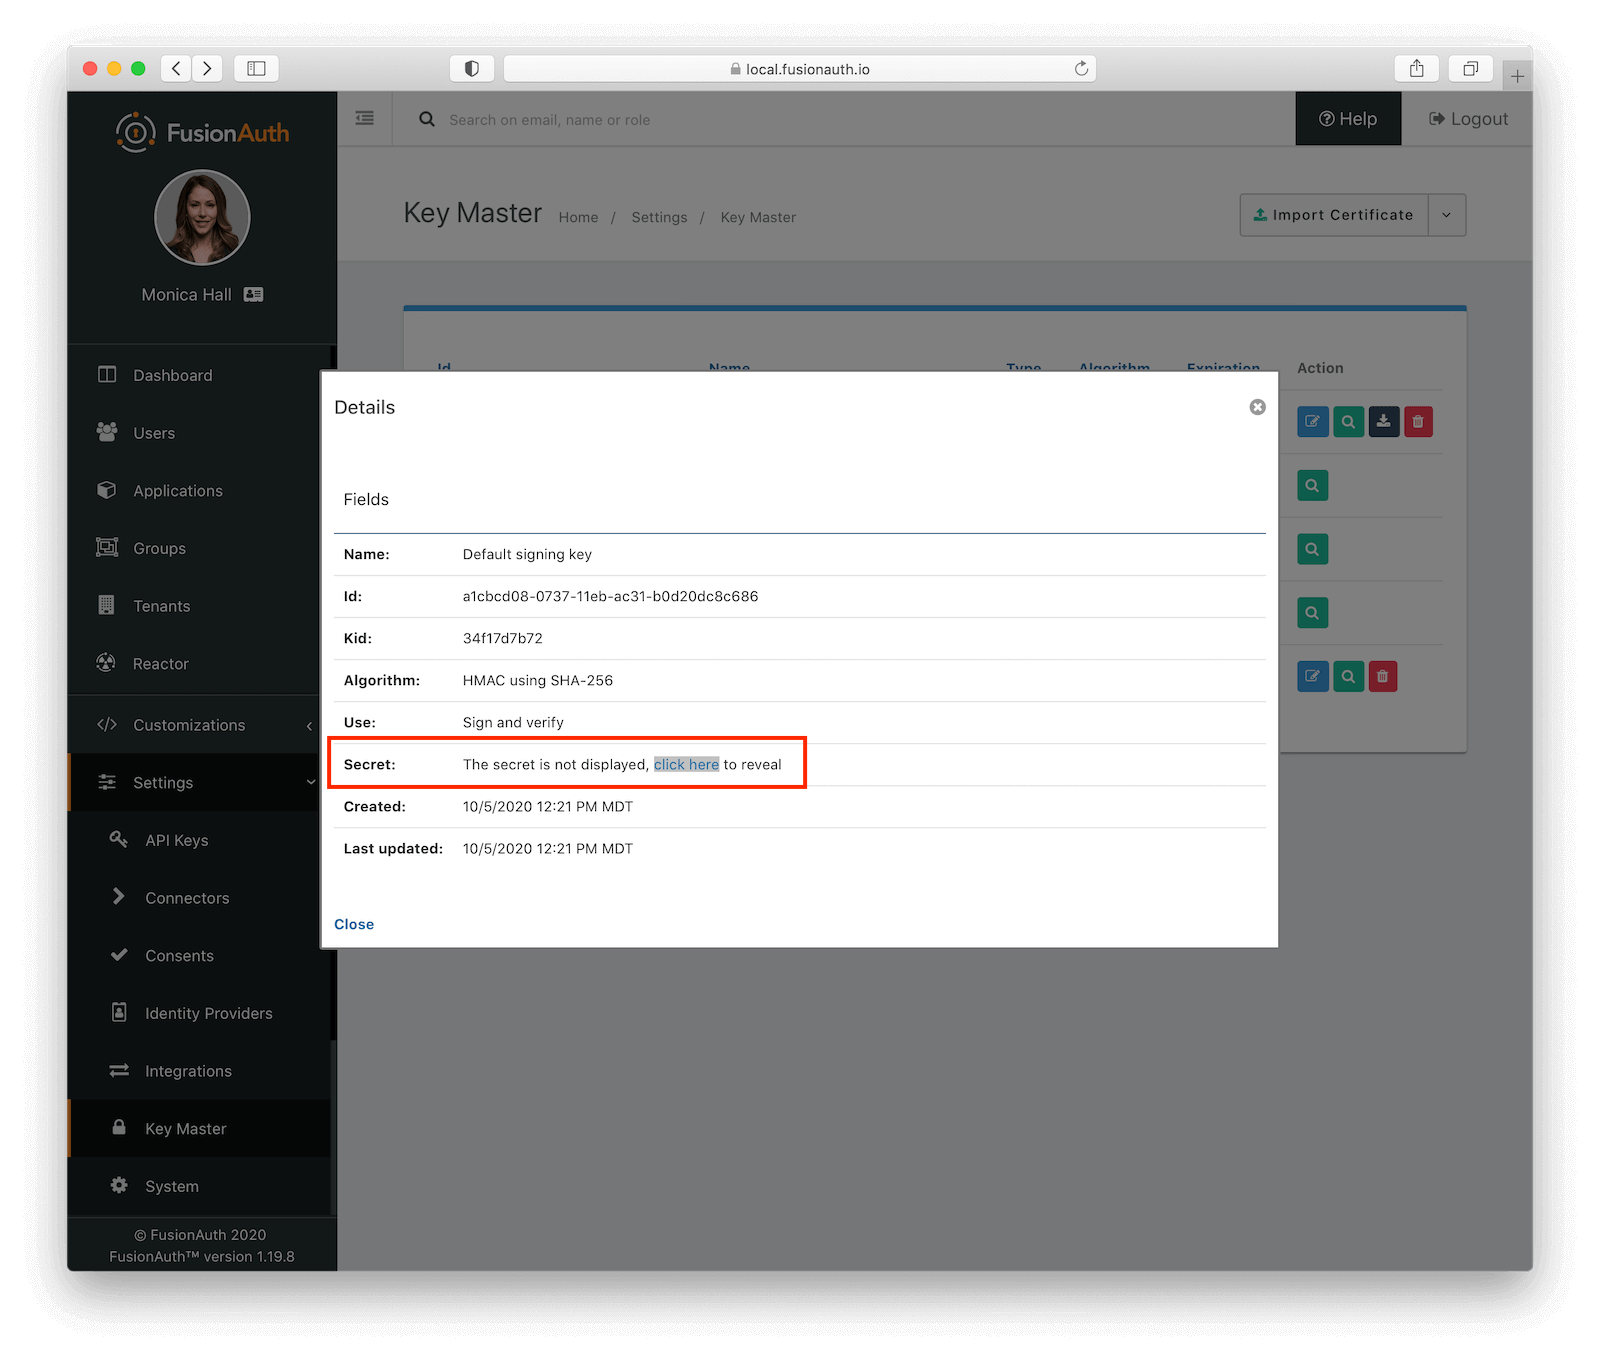Collapse the Settings menu chevron
This screenshot has height=1360, width=1600.
pyautogui.click(x=310, y=783)
